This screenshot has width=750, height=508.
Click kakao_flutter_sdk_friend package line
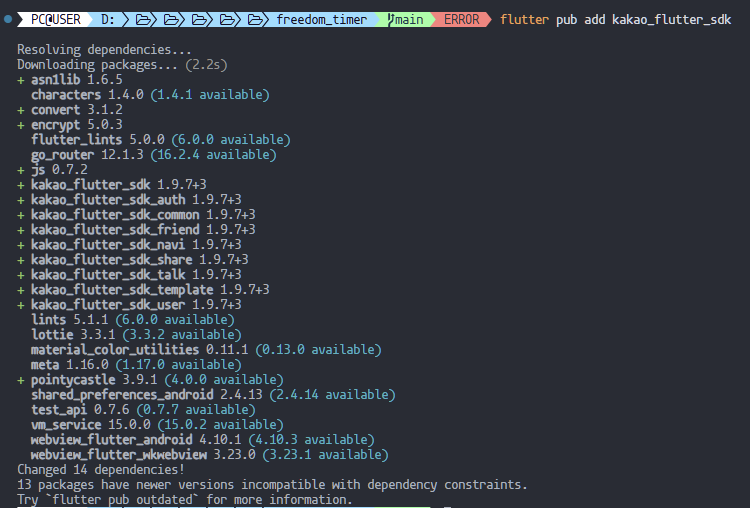coord(136,230)
